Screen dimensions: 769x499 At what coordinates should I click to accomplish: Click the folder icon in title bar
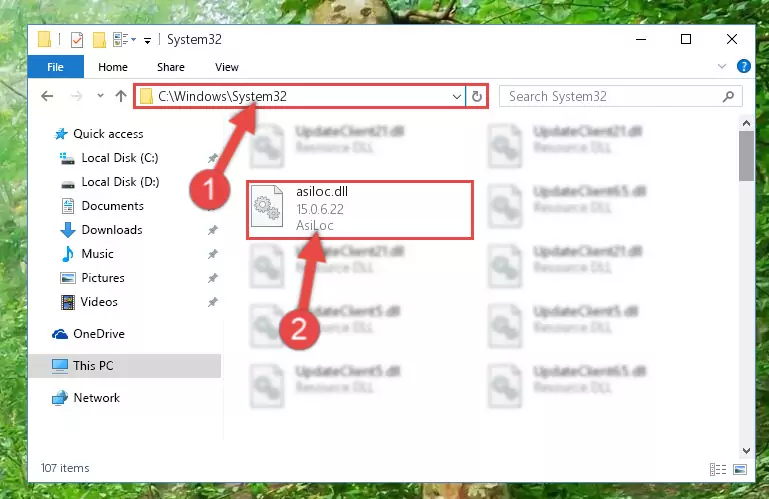pos(44,39)
